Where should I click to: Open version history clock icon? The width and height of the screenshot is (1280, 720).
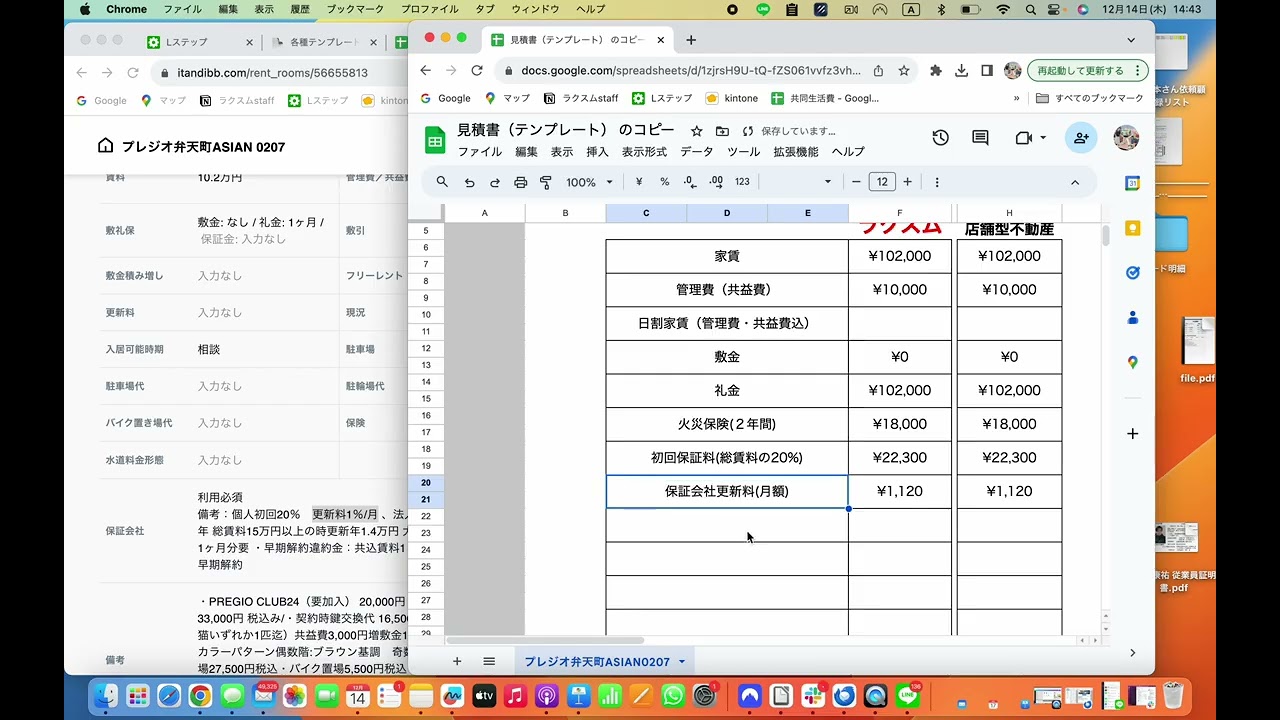pyautogui.click(x=940, y=138)
